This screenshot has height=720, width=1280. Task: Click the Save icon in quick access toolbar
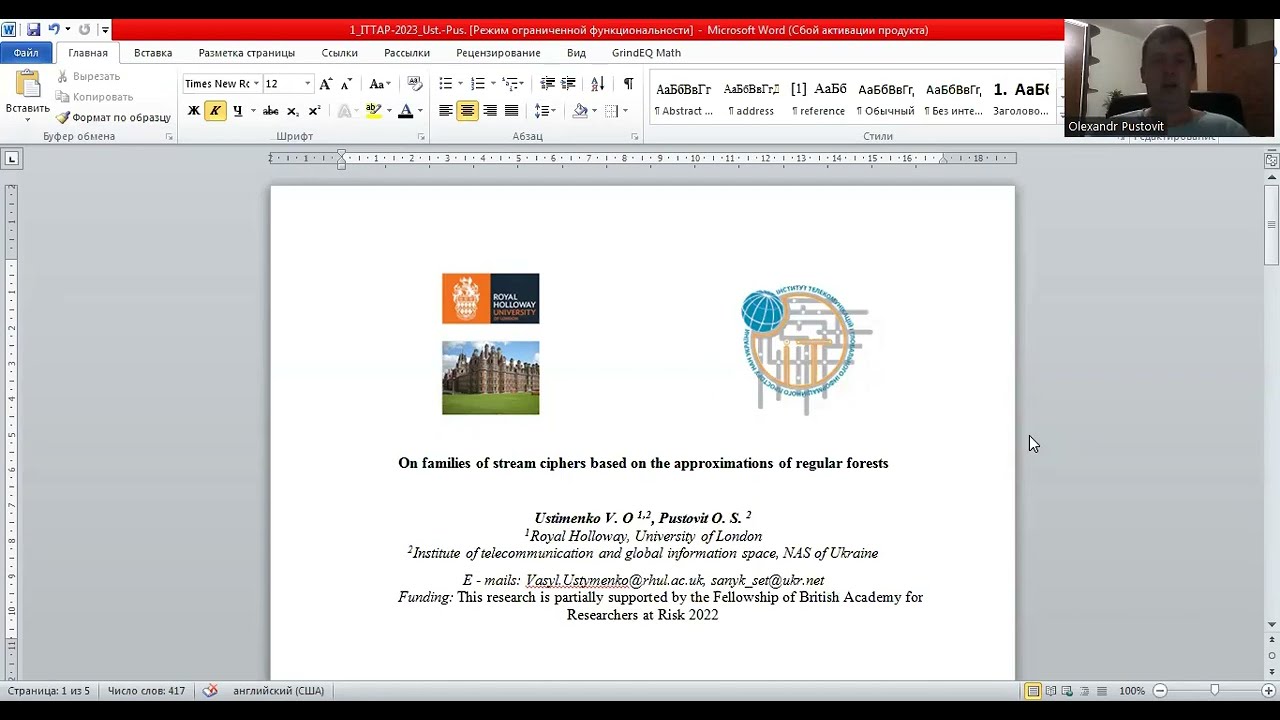point(33,30)
